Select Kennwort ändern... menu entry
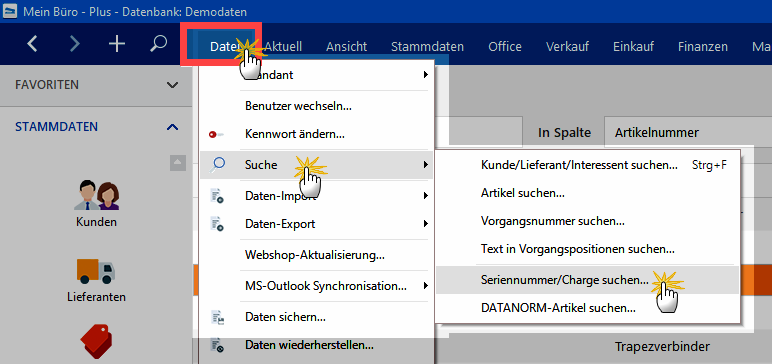The height and width of the screenshot is (364, 772). pyautogui.click(x=317, y=134)
